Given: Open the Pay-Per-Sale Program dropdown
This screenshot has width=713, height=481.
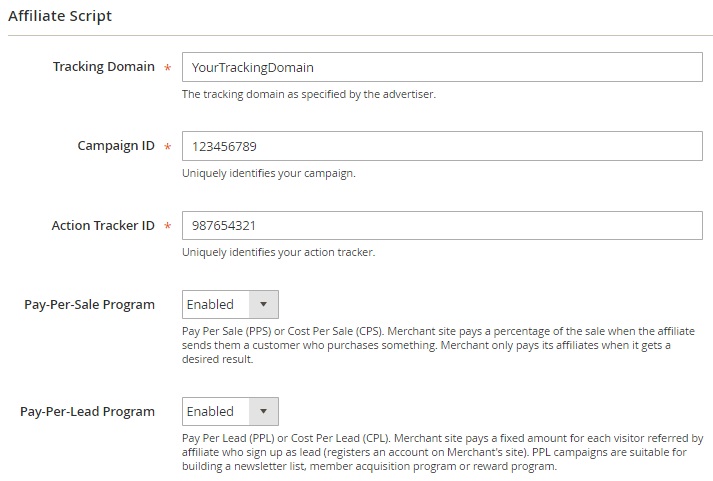Looking at the screenshot, I should click(230, 304).
